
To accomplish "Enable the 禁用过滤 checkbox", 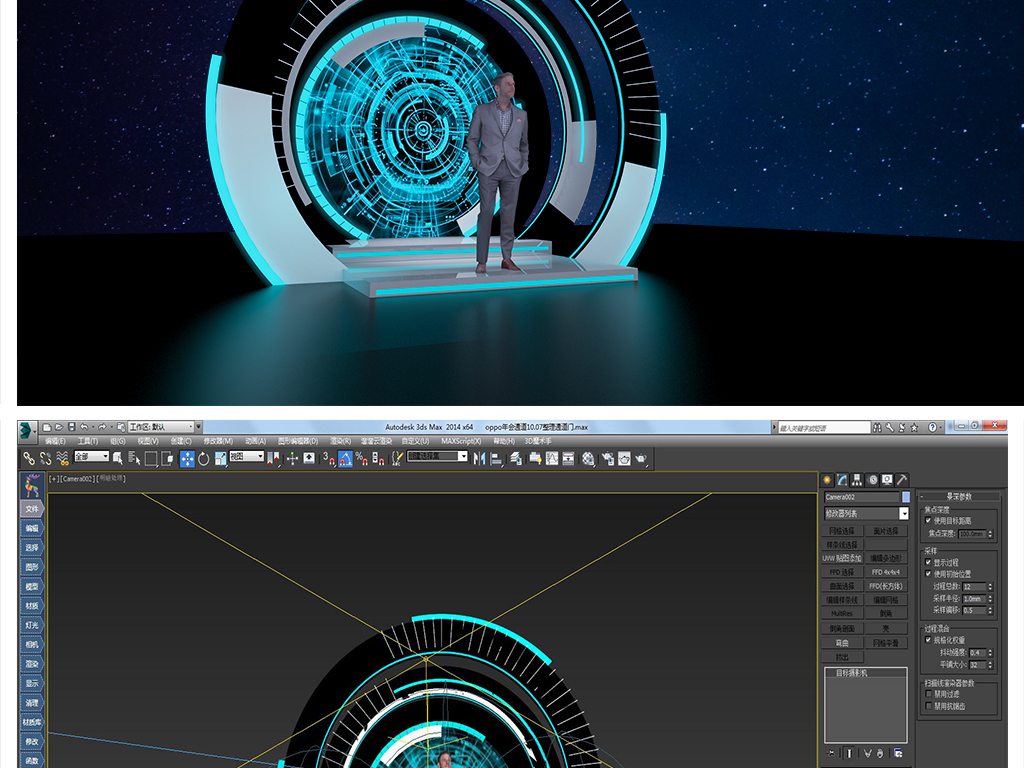I will point(929,693).
